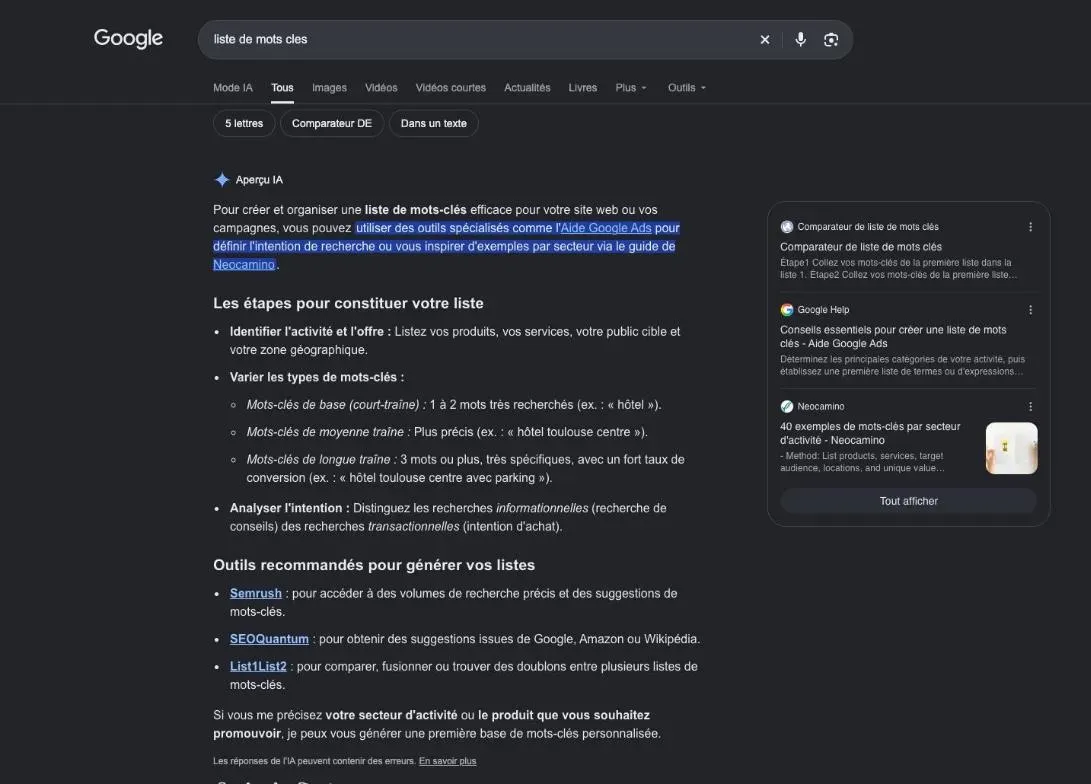The width and height of the screenshot is (1091, 784).
Task: Open the SEOQuantum link
Action: (x=269, y=639)
